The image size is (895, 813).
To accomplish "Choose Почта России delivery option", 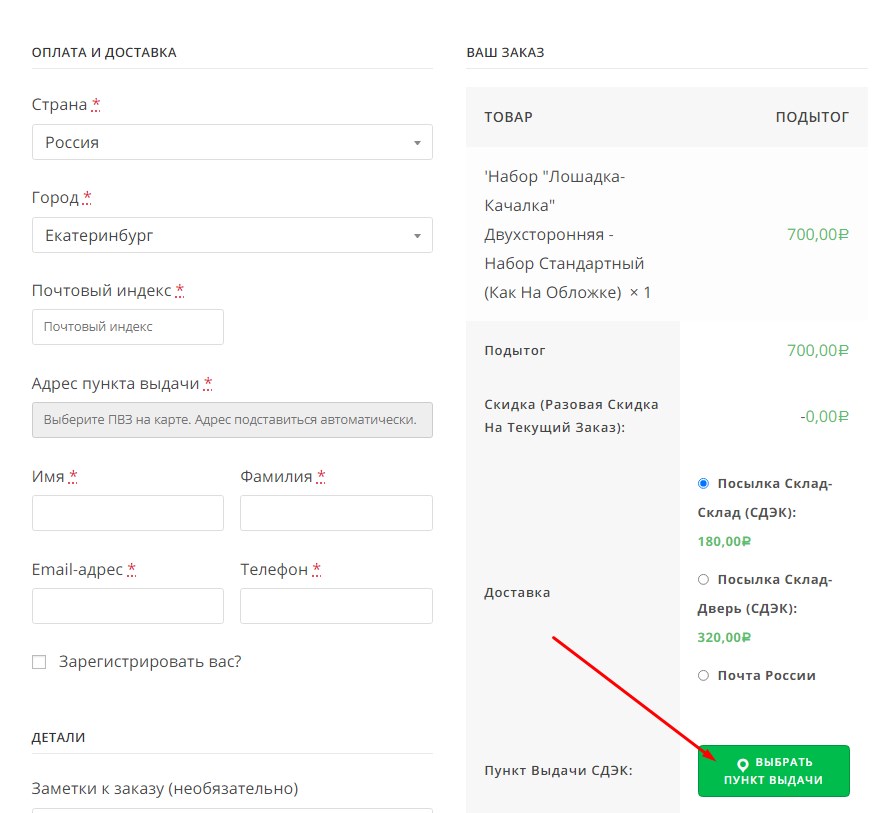I will [703, 675].
